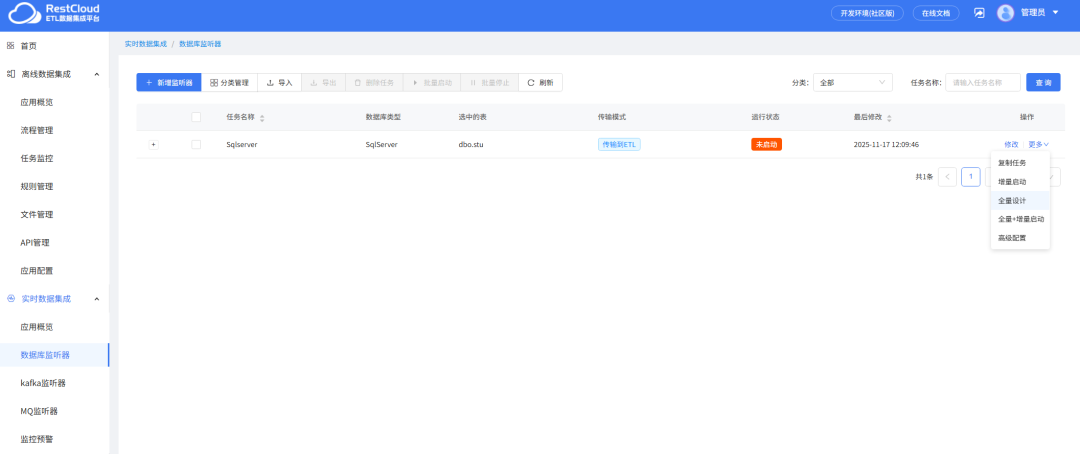
Task: Click the SqlServer database type cell
Action: pyautogui.click(x=382, y=145)
